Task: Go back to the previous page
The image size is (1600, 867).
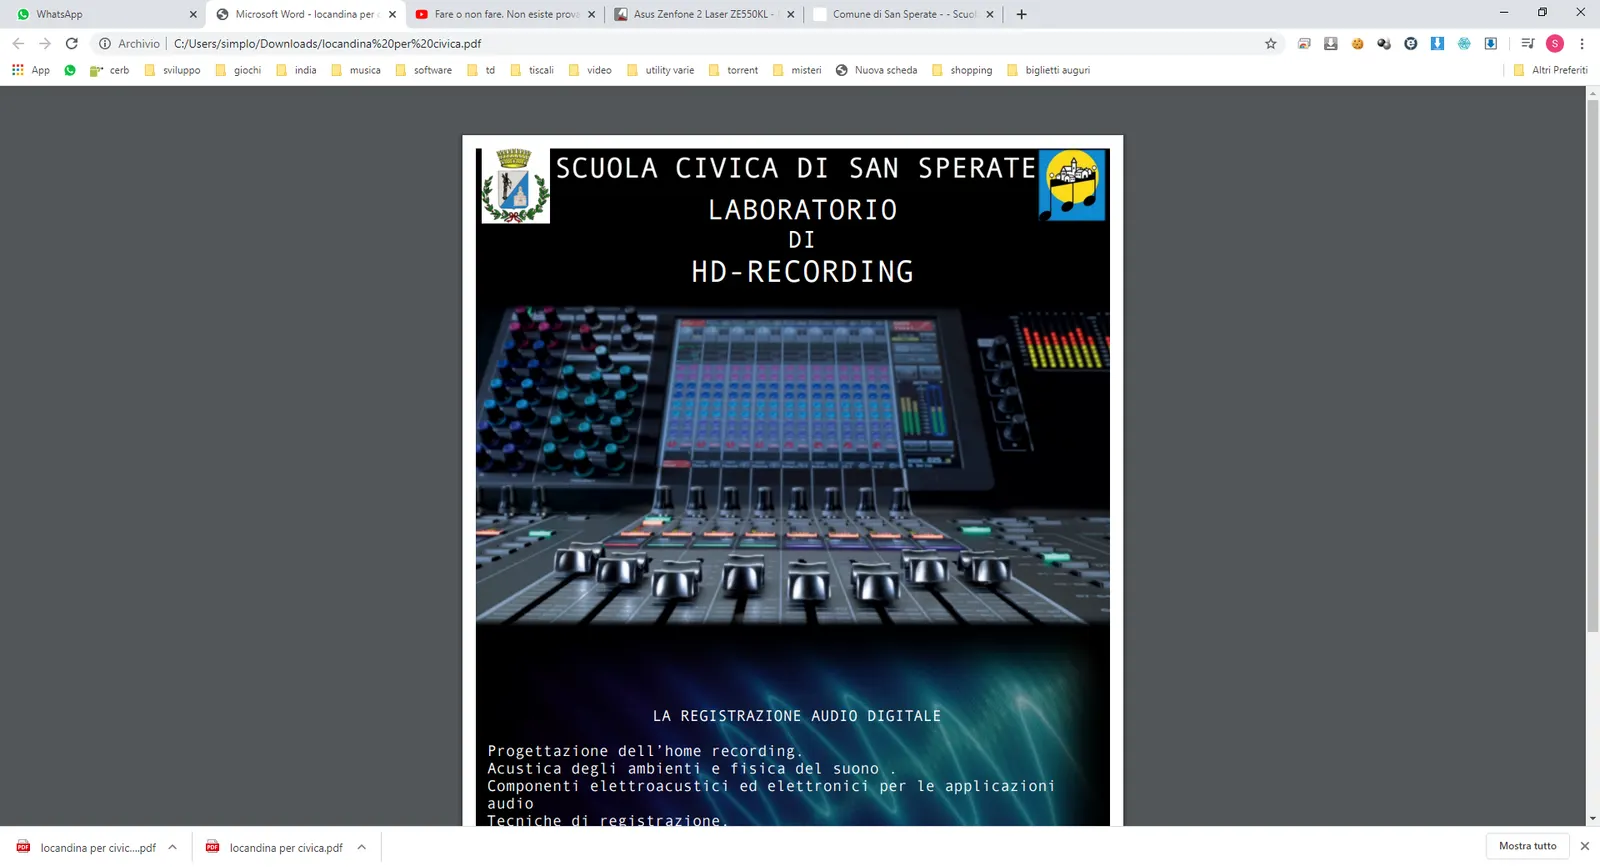Action: coord(18,44)
